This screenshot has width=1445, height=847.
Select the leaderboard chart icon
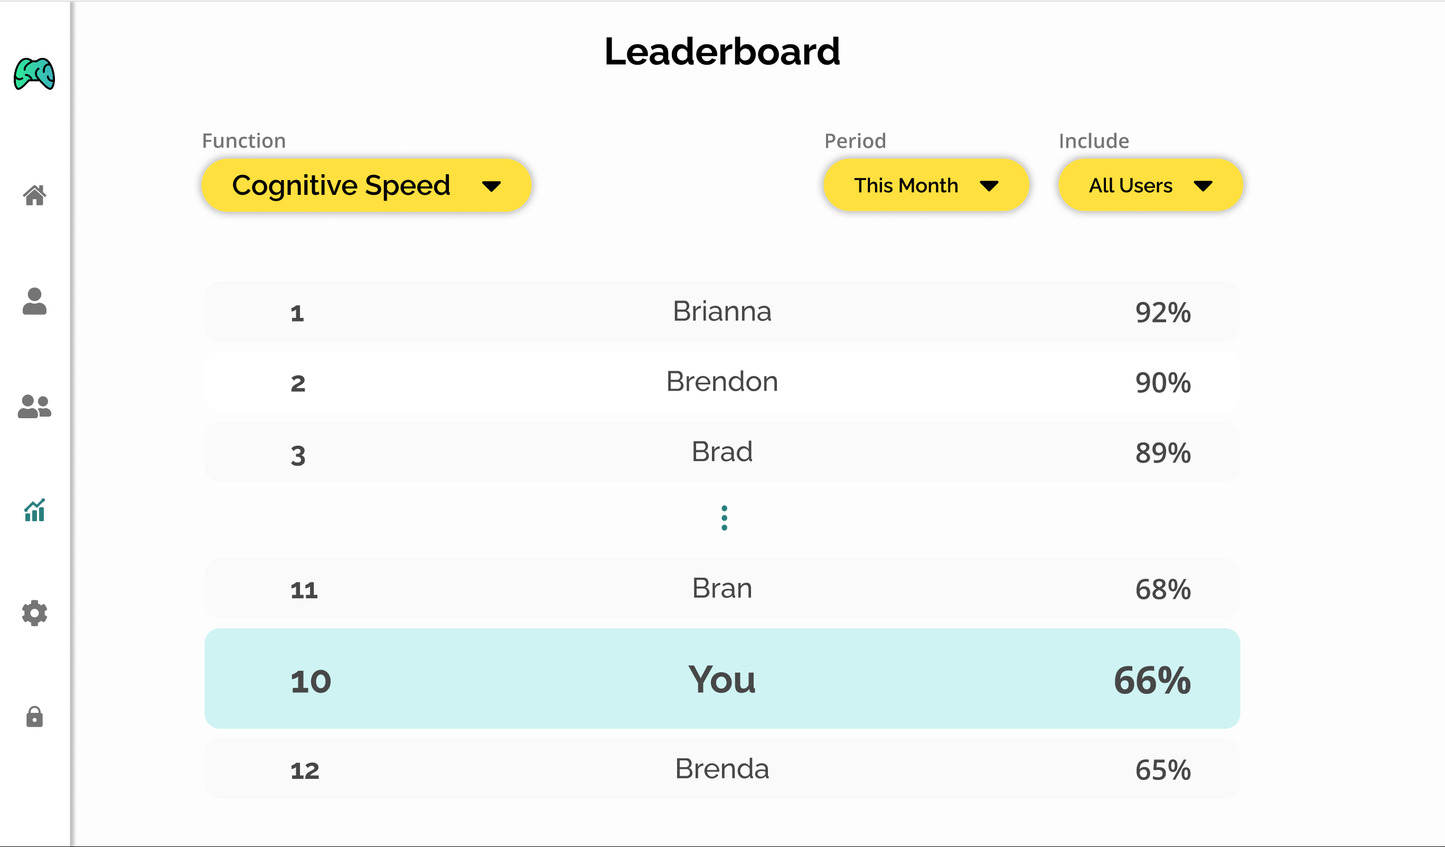click(34, 511)
